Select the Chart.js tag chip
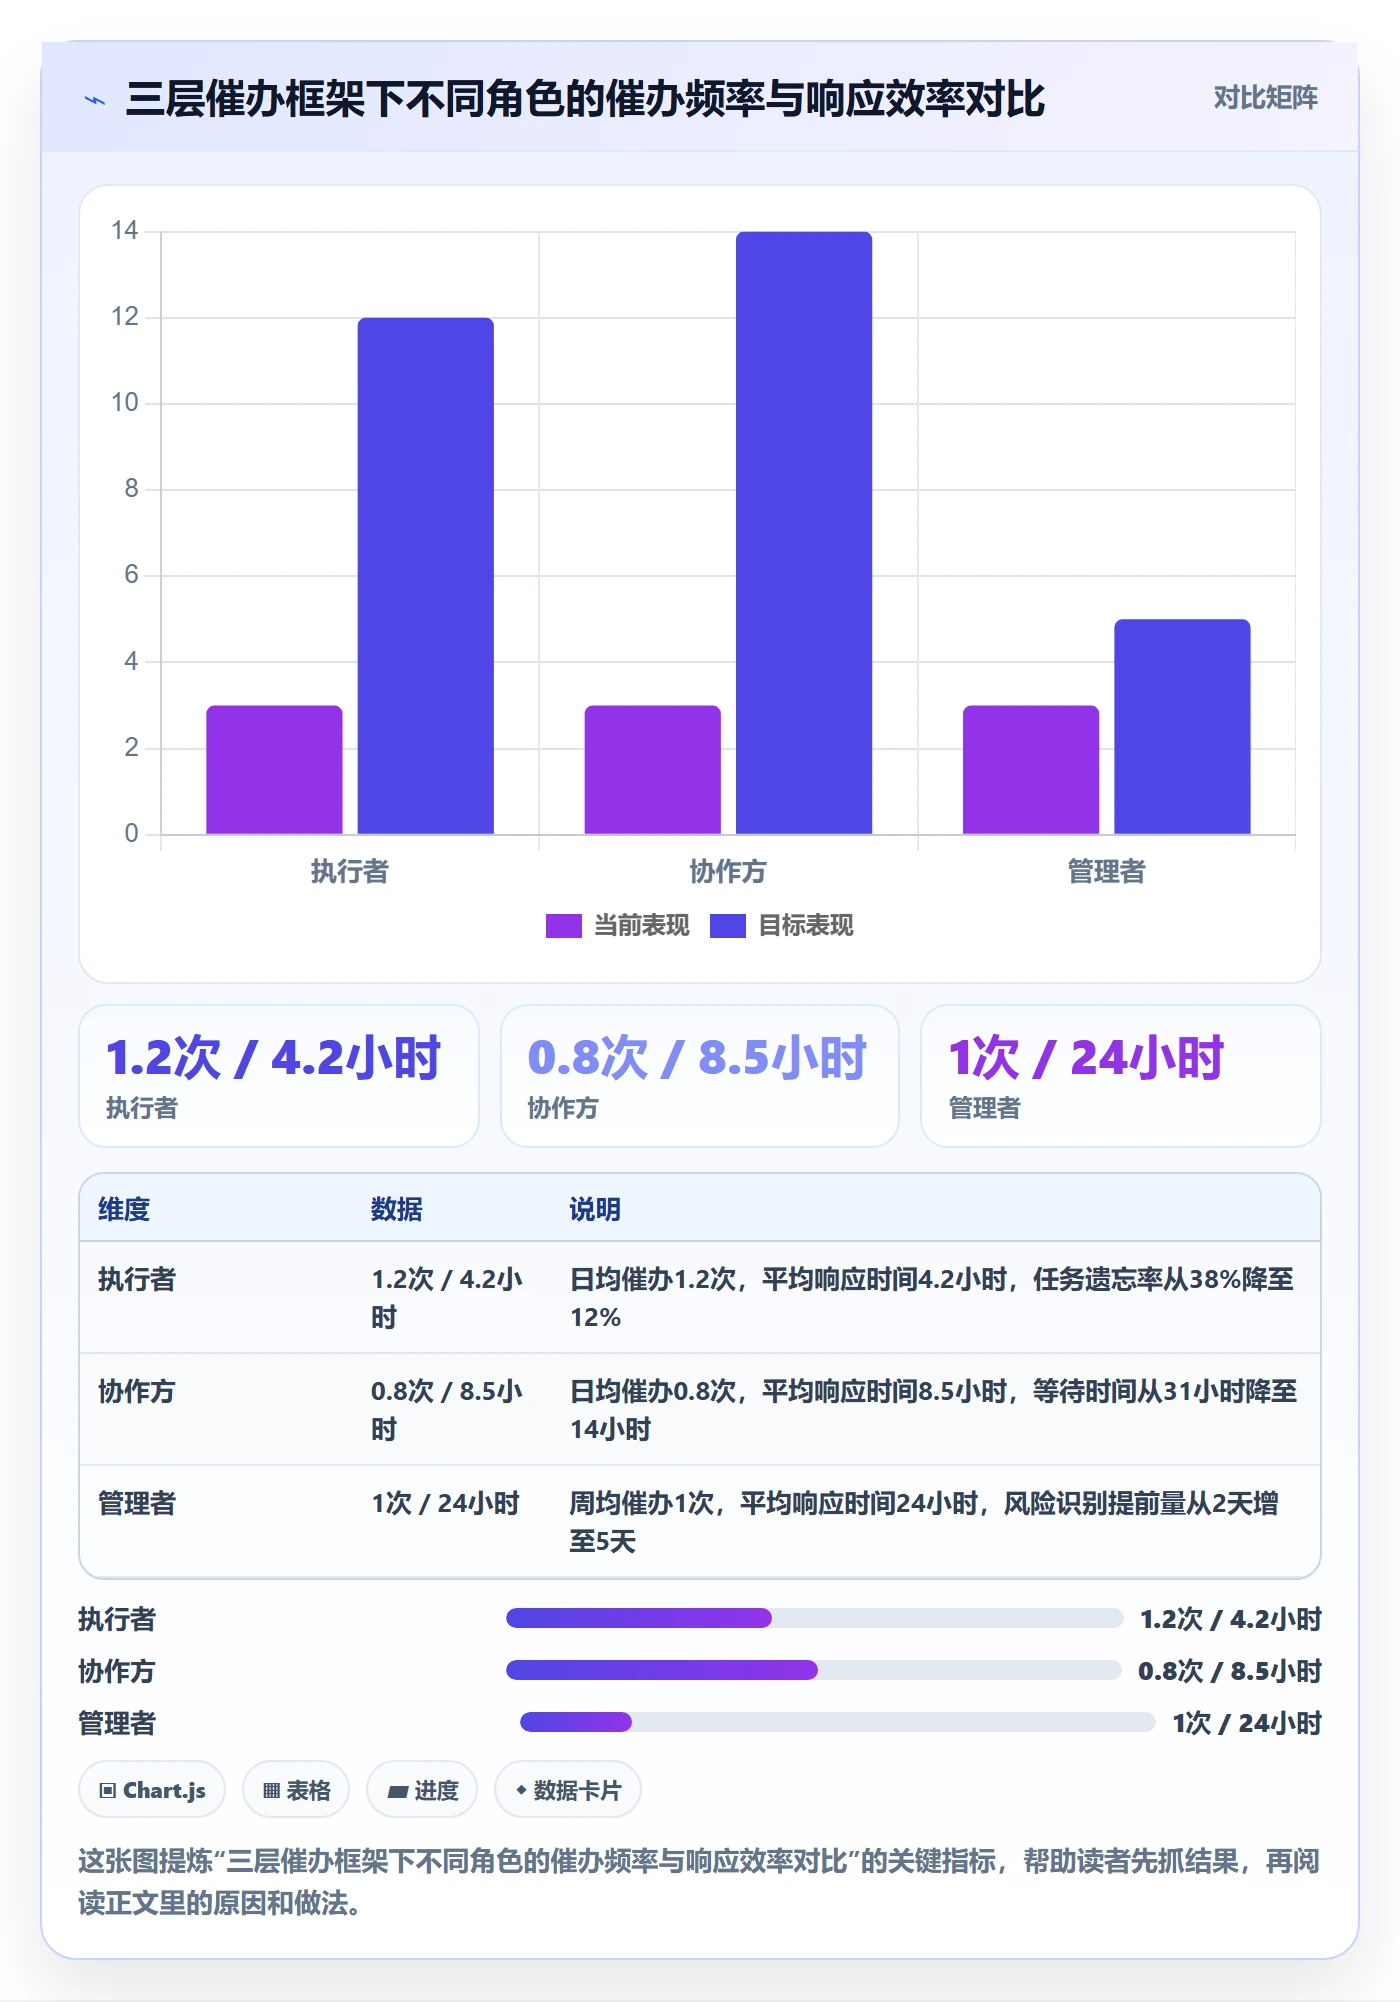Screen dimensions: 1400x2002 (152, 1790)
